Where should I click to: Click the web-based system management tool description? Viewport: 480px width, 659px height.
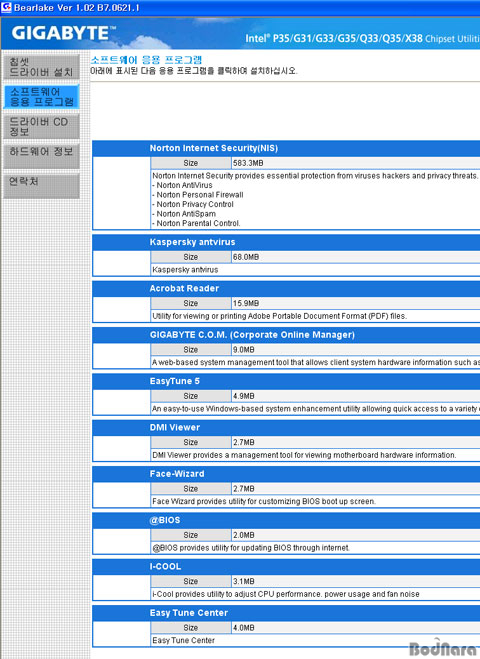click(316, 362)
